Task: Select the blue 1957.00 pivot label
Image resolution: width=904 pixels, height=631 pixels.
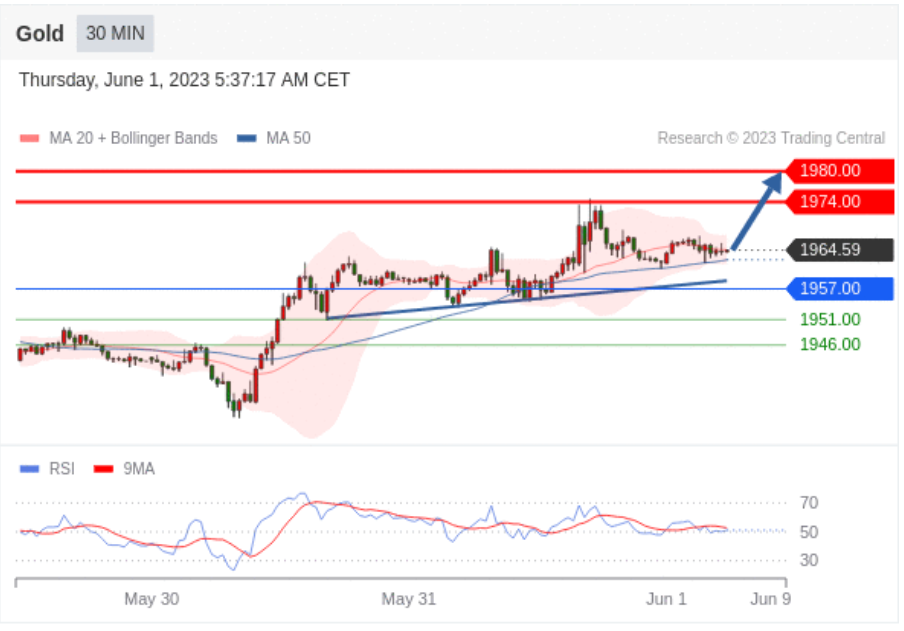Action: (841, 288)
